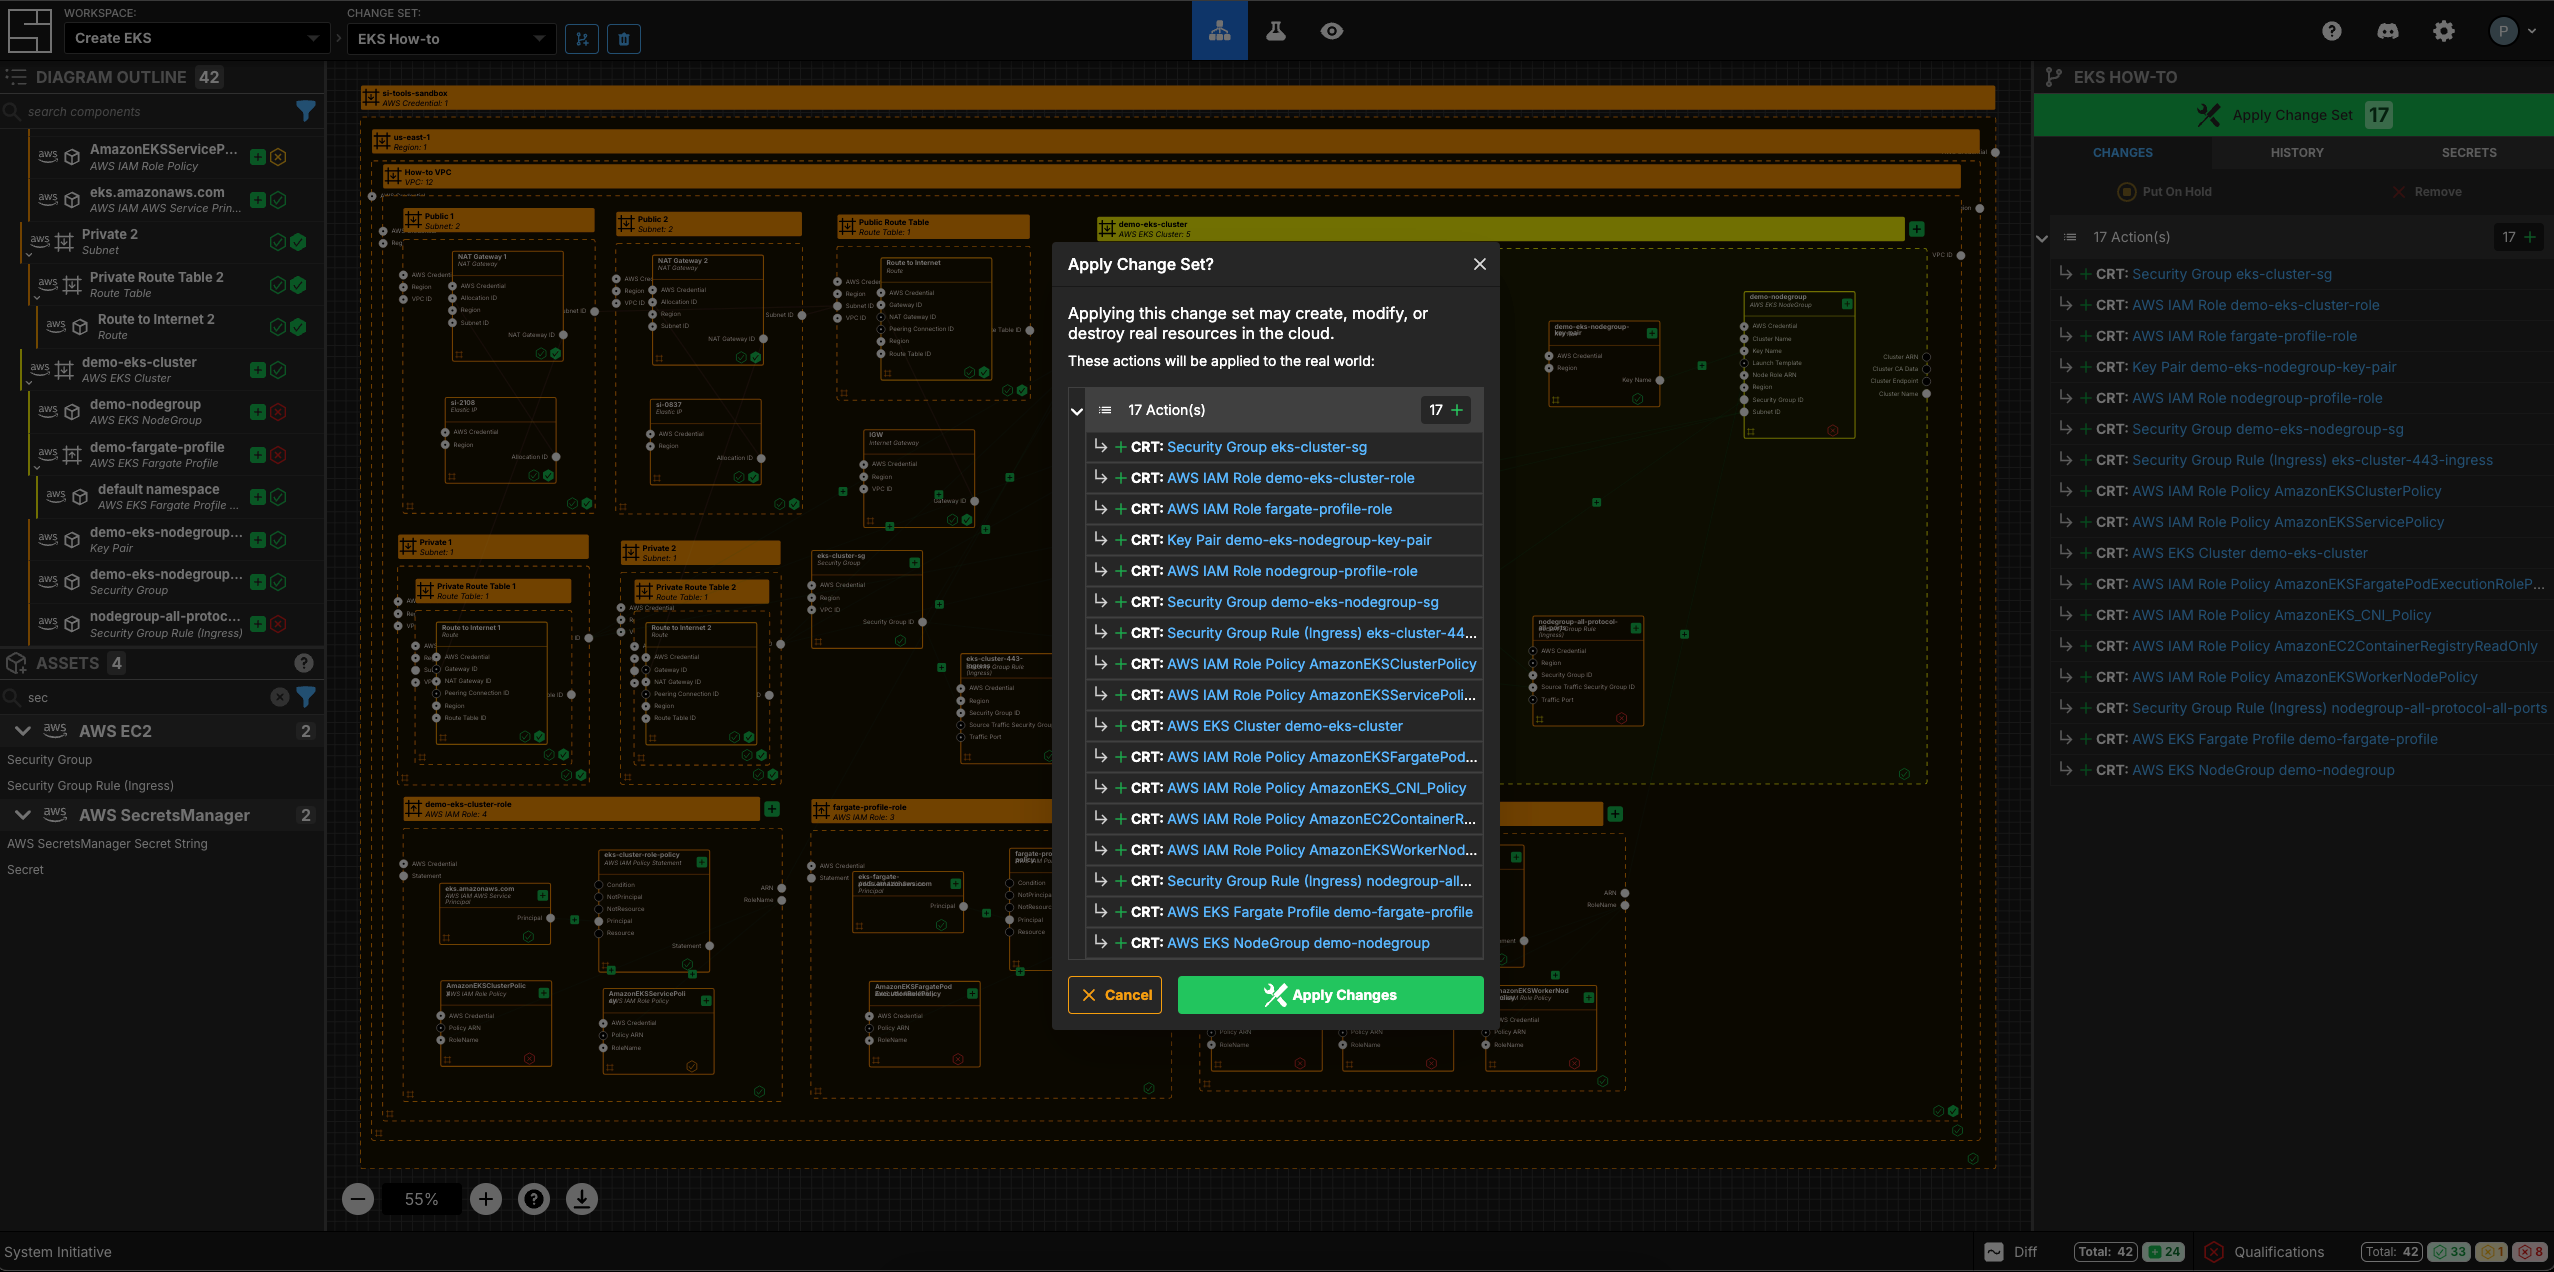Click the help question mark icon in top bar
This screenshot has height=1272, width=2554.
tap(2331, 31)
